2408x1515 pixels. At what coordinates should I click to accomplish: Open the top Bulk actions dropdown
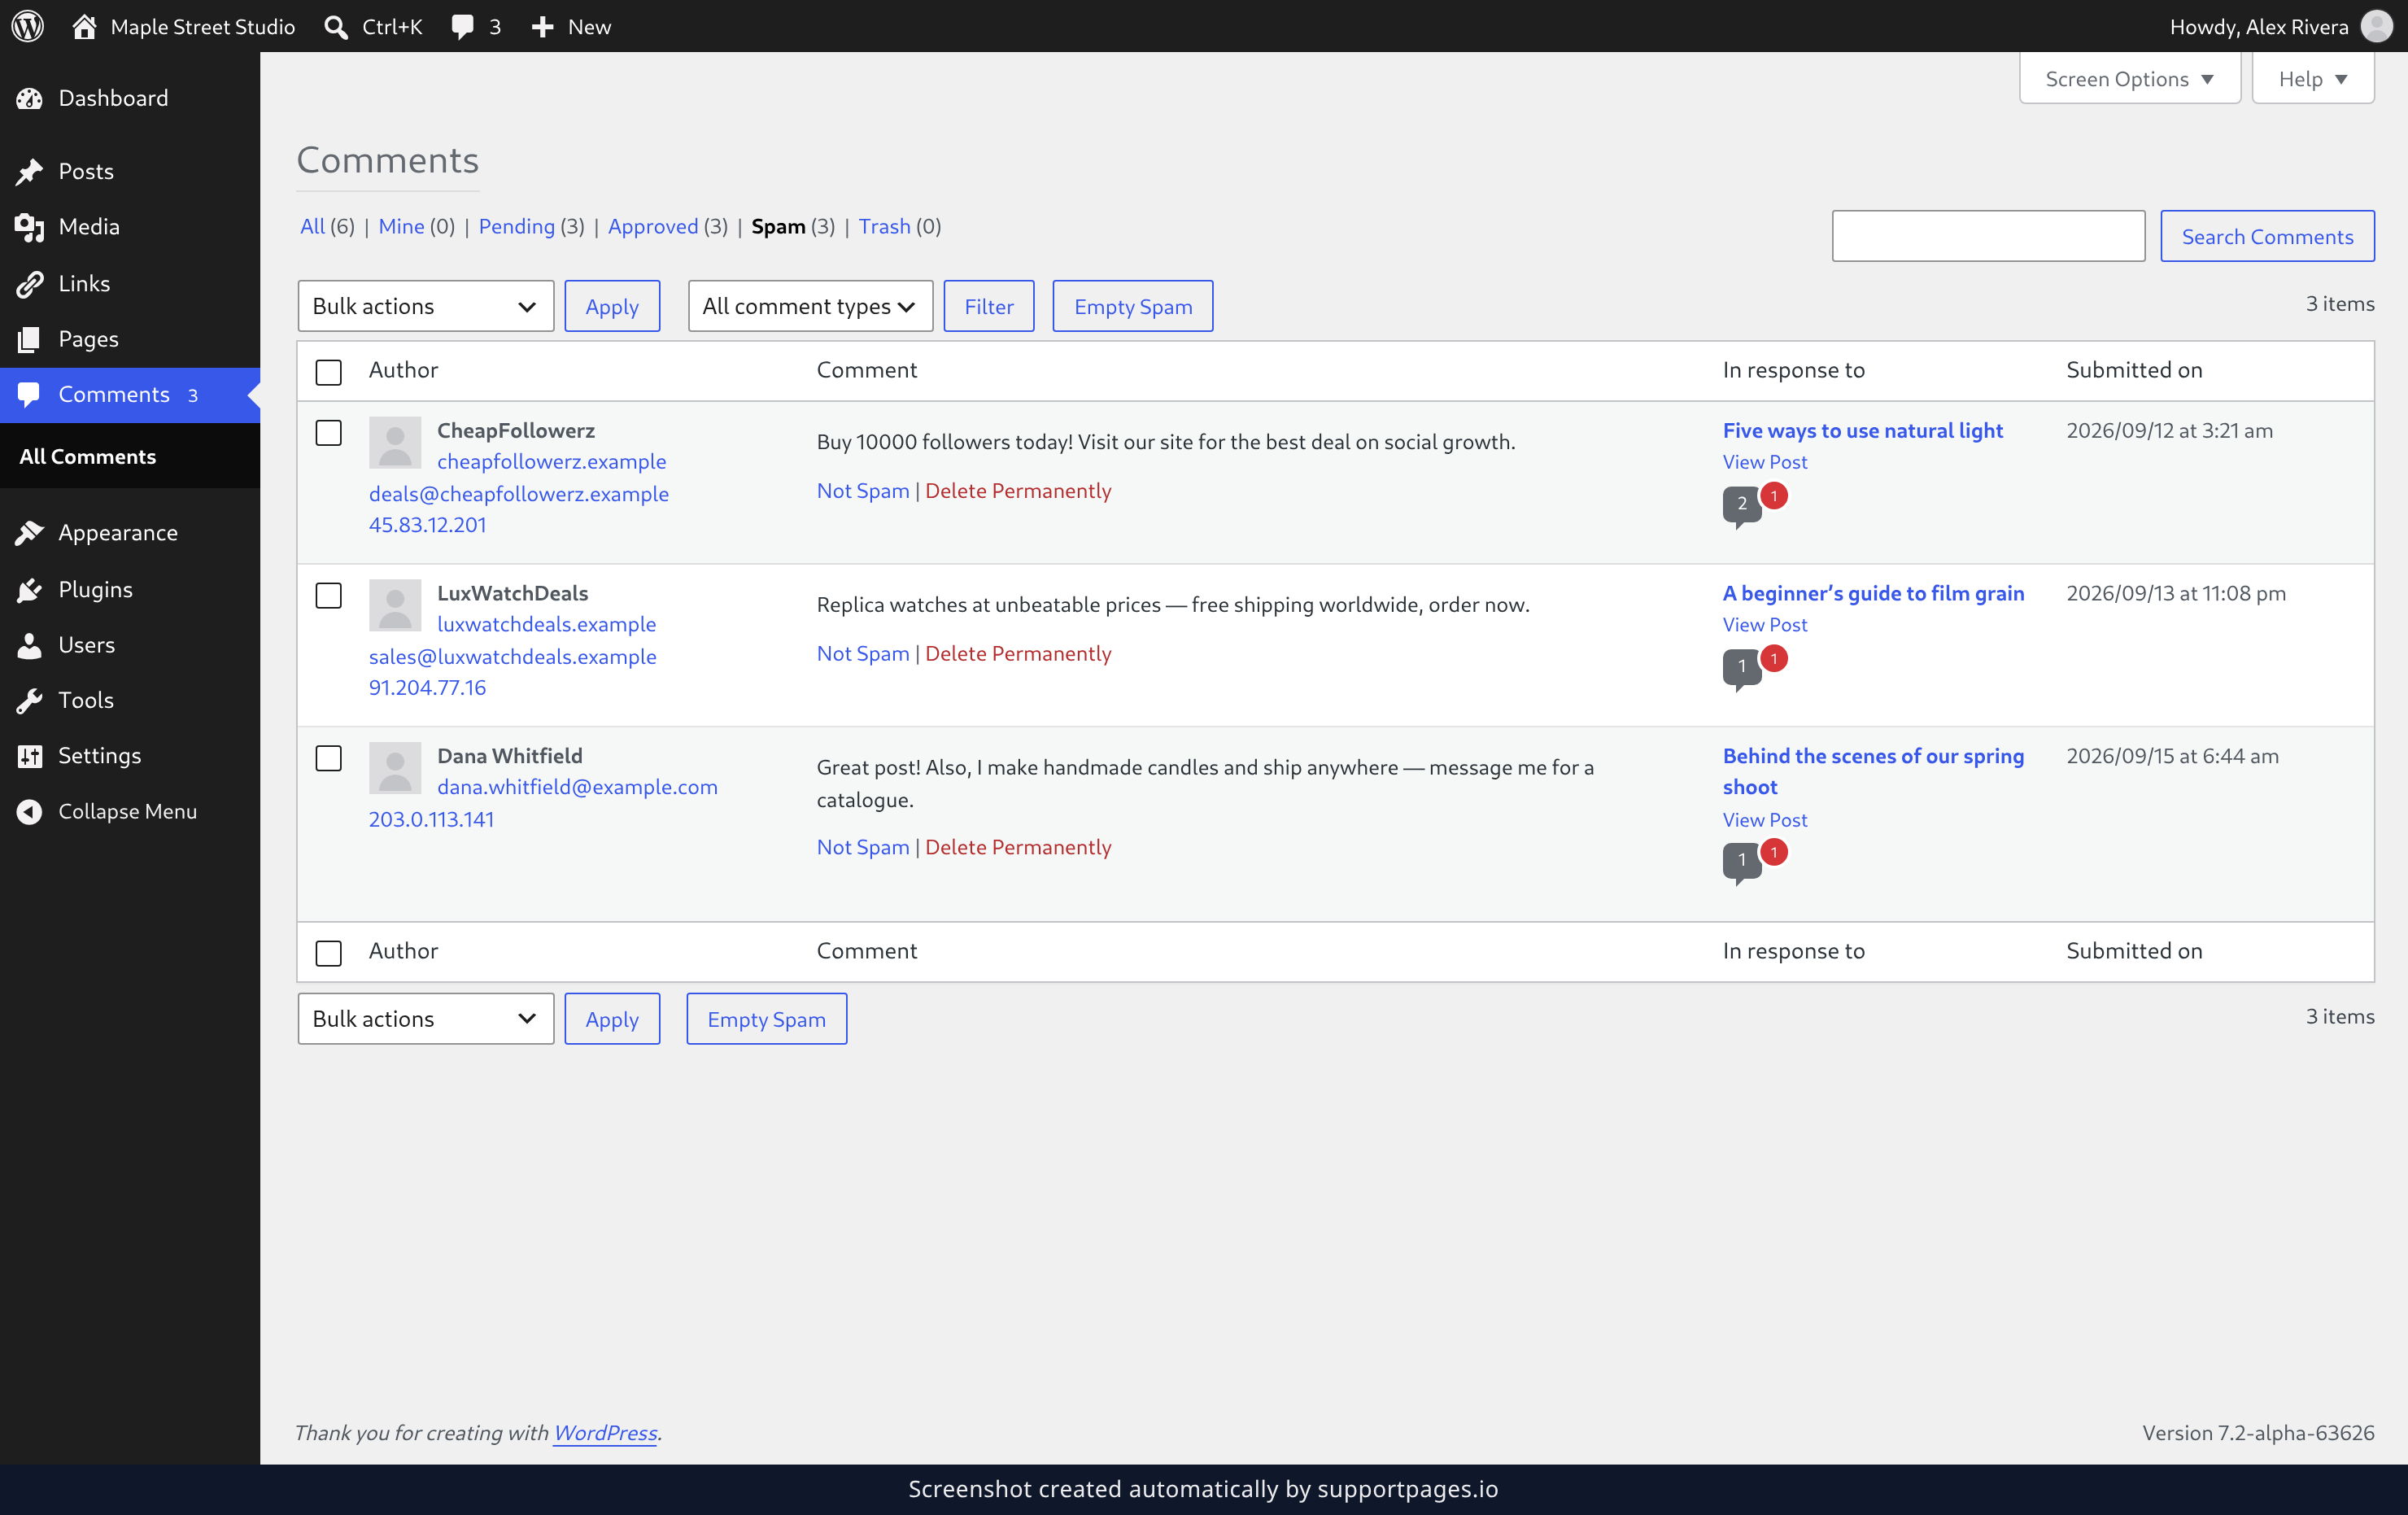coord(425,306)
